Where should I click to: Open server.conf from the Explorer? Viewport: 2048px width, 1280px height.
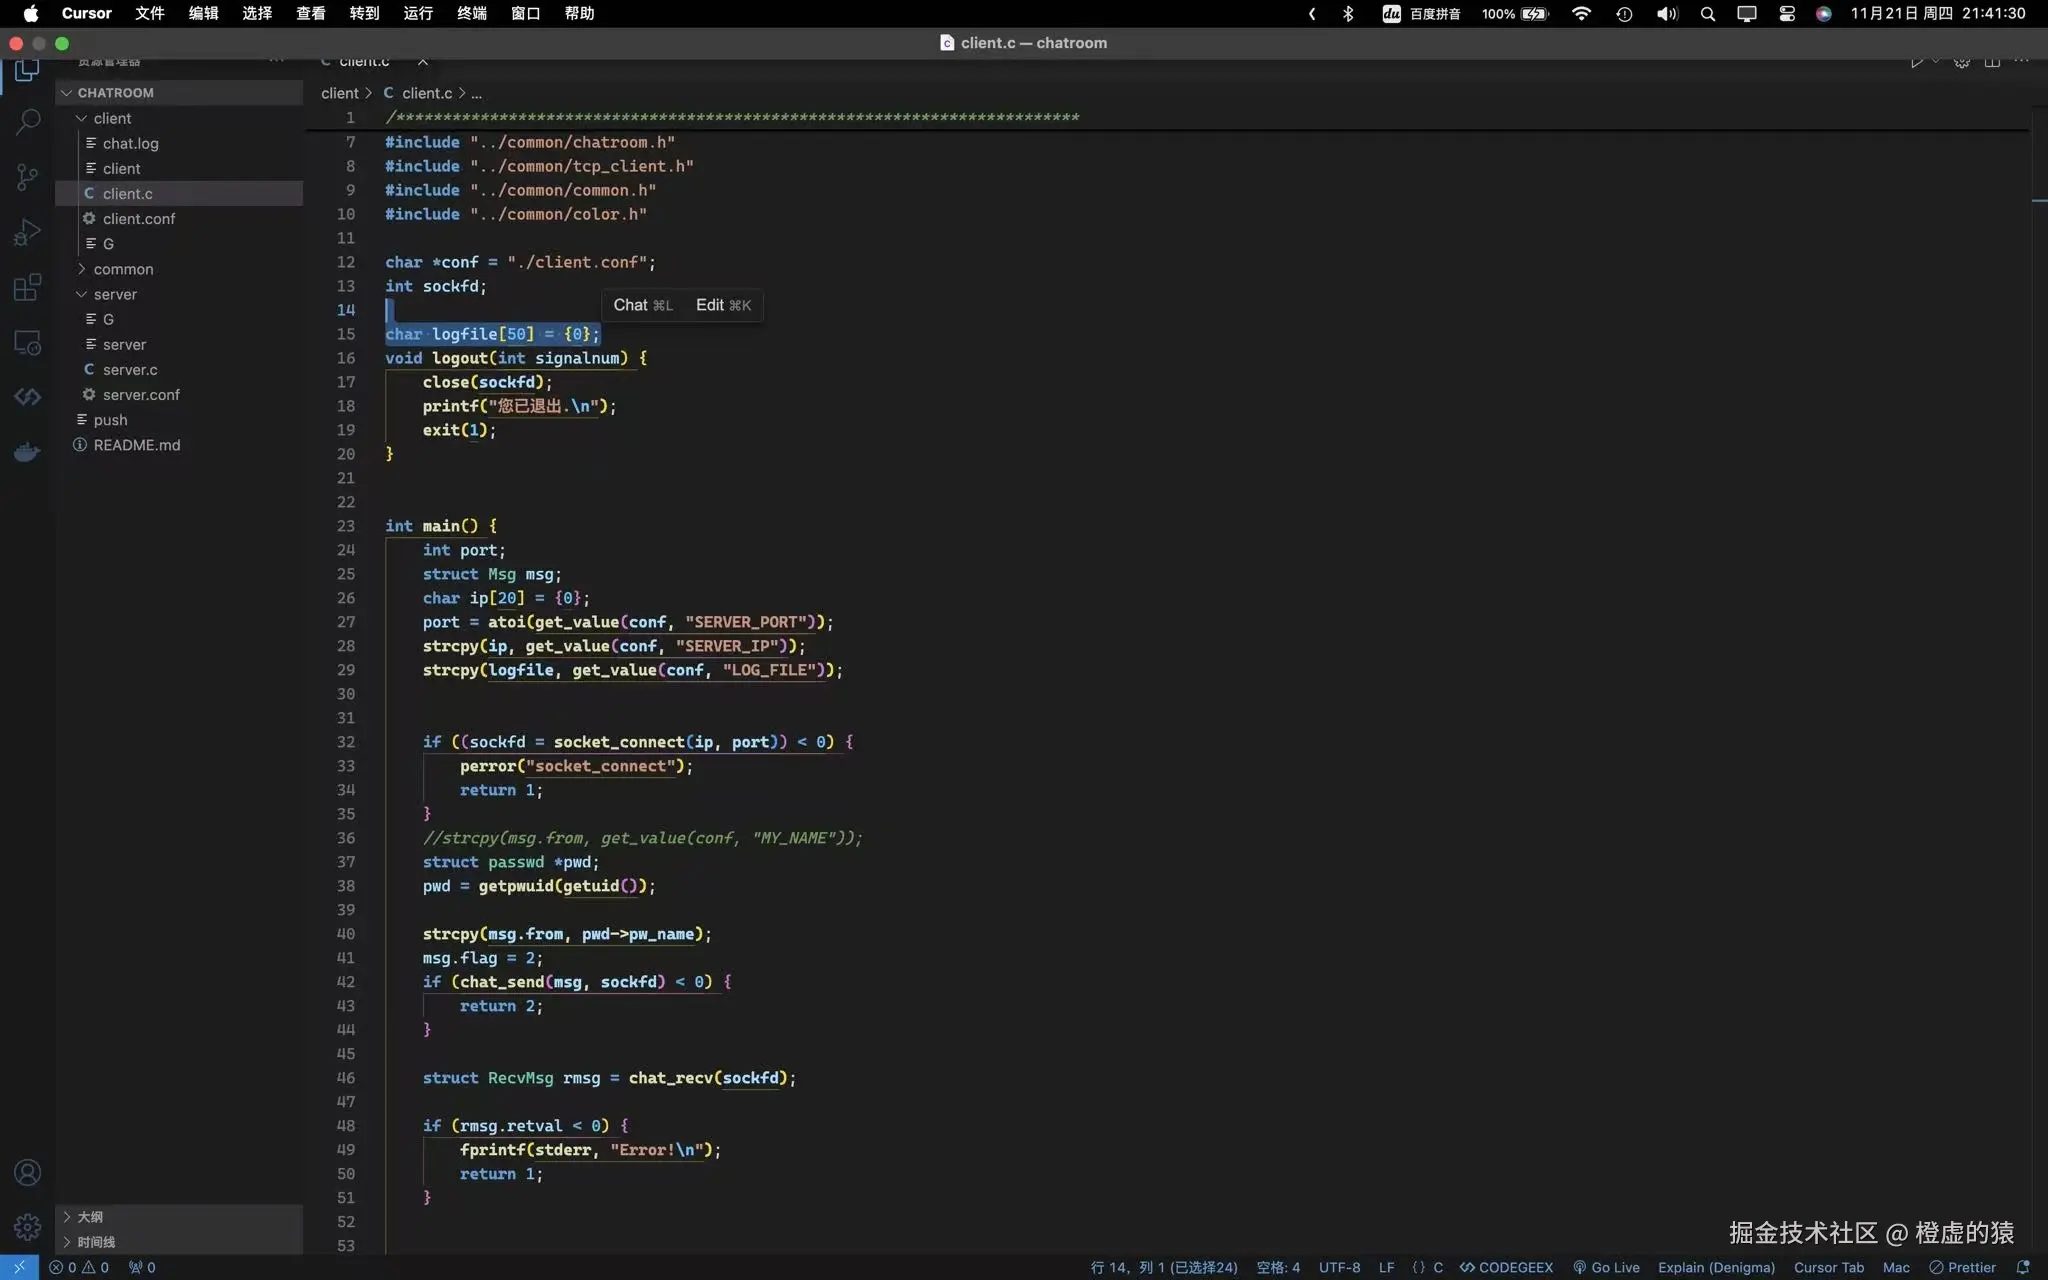tap(141, 394)
